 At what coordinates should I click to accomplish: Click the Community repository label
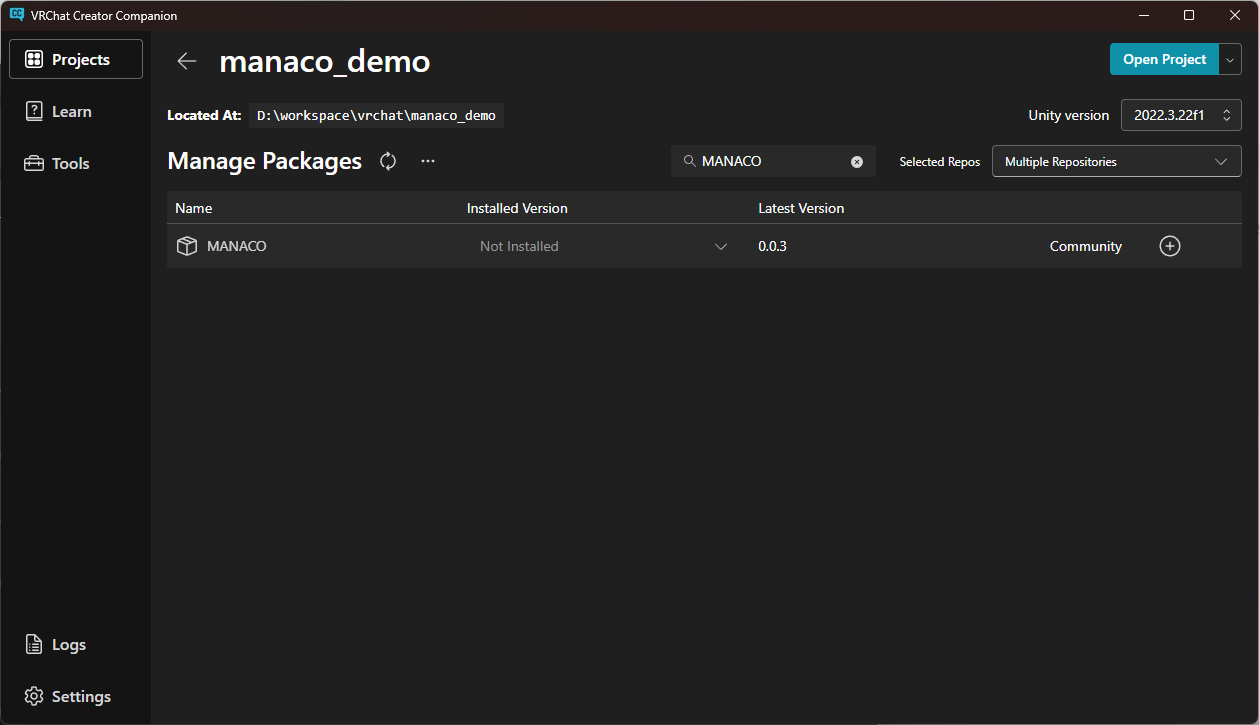[x=1086, y=246]
